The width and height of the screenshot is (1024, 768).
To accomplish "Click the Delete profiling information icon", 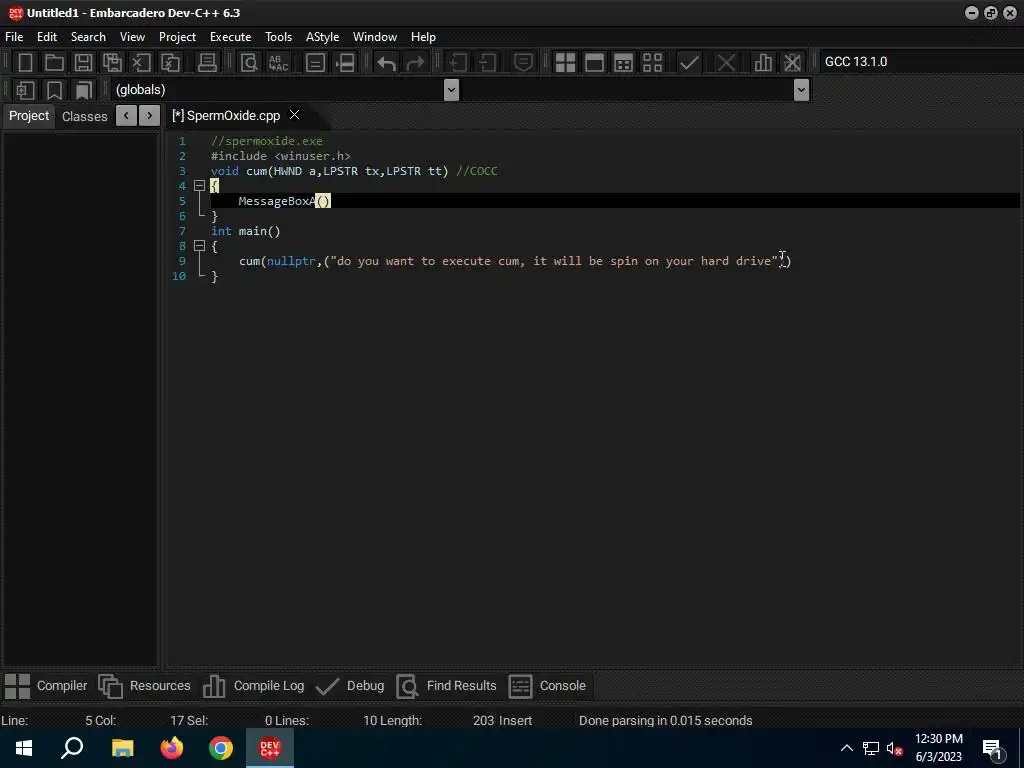I will pyautogui.click(x=792, y=63).
